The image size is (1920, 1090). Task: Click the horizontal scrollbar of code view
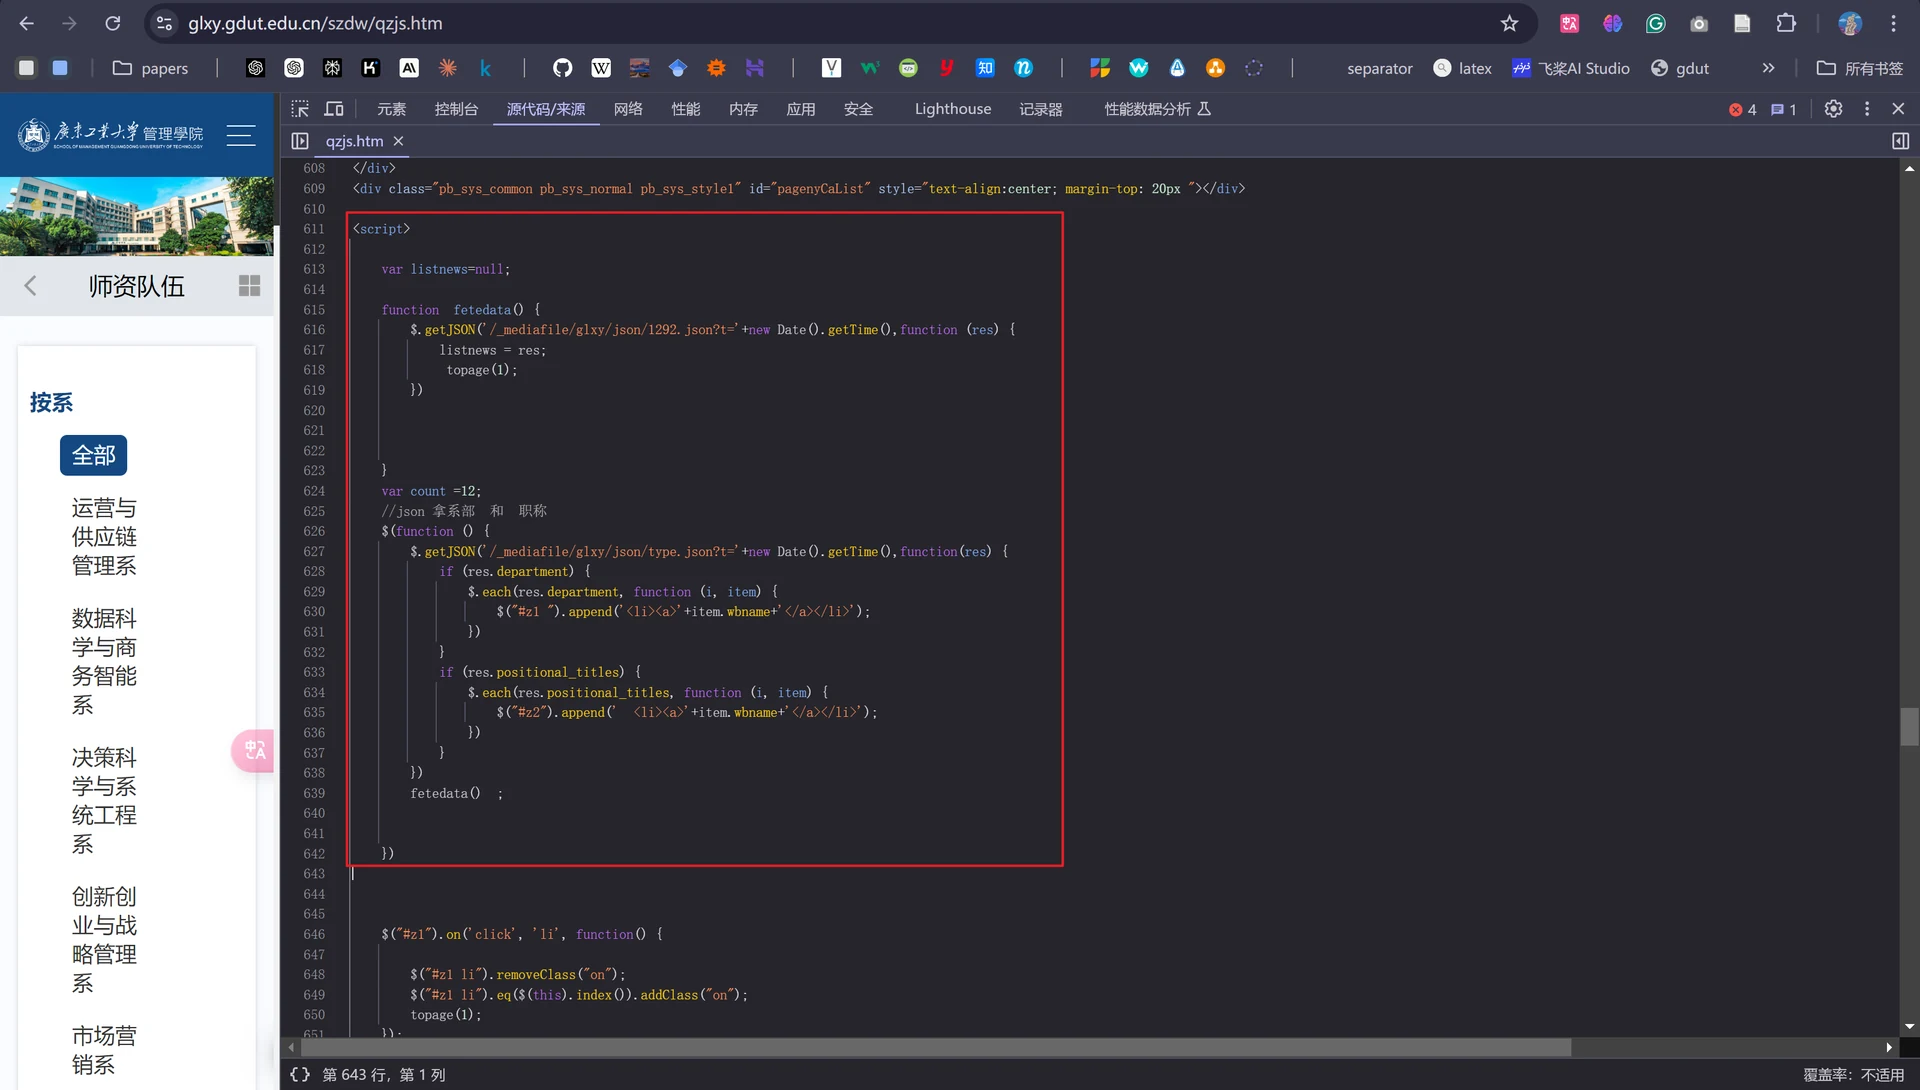pyautogui.click(x=935, y=1047)
